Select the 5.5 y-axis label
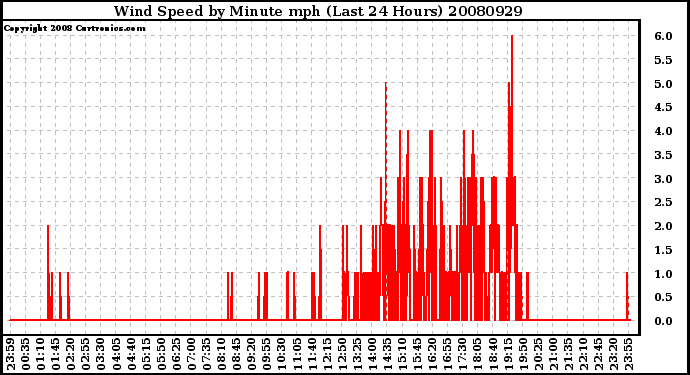This screenshot has height=375, width=690. click(663, 60)
